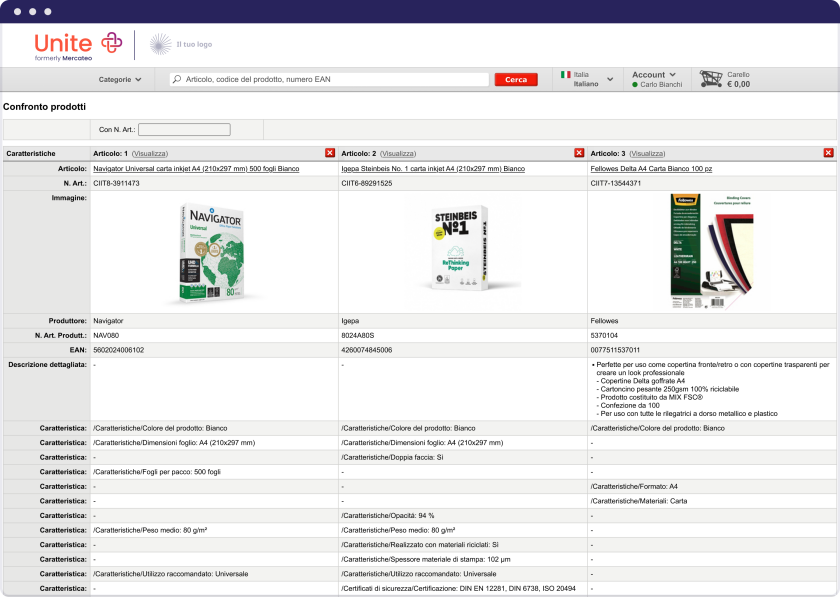
Task: Click the 'Con N. Art.' input field
Action: [184, 129]
